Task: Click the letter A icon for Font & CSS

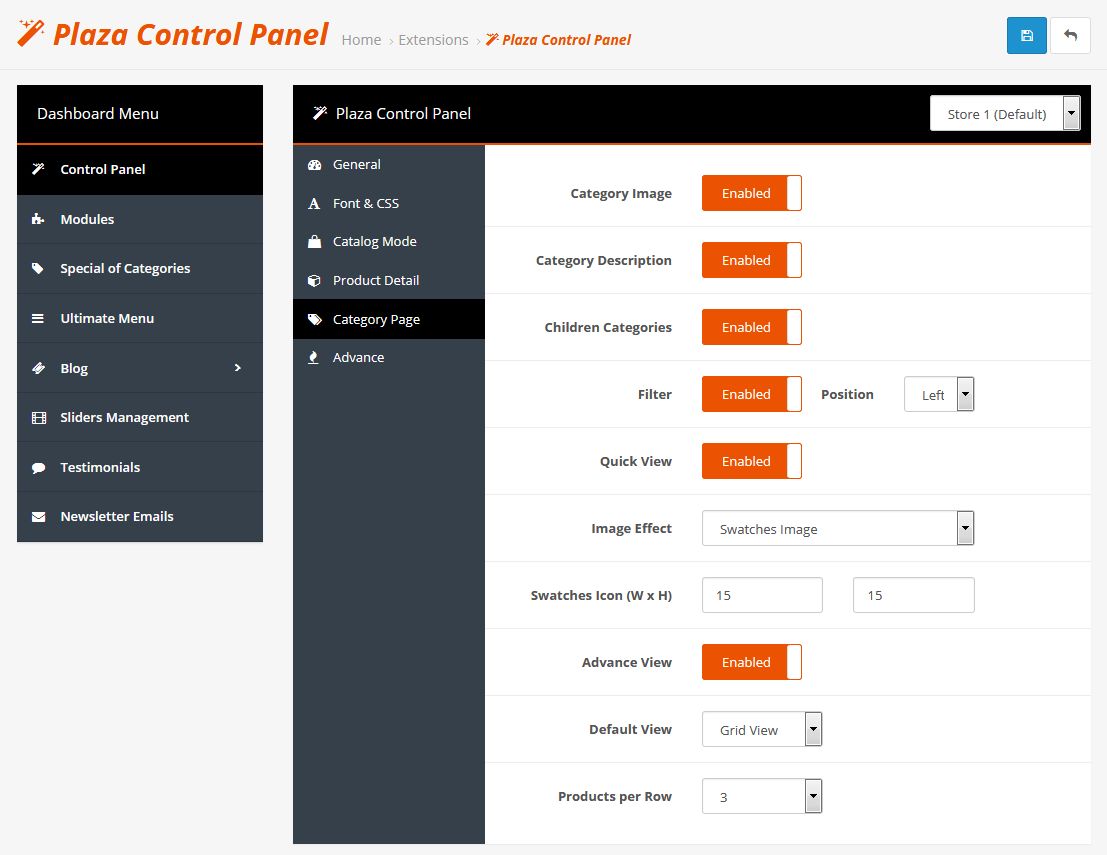Action: (314, 203)
